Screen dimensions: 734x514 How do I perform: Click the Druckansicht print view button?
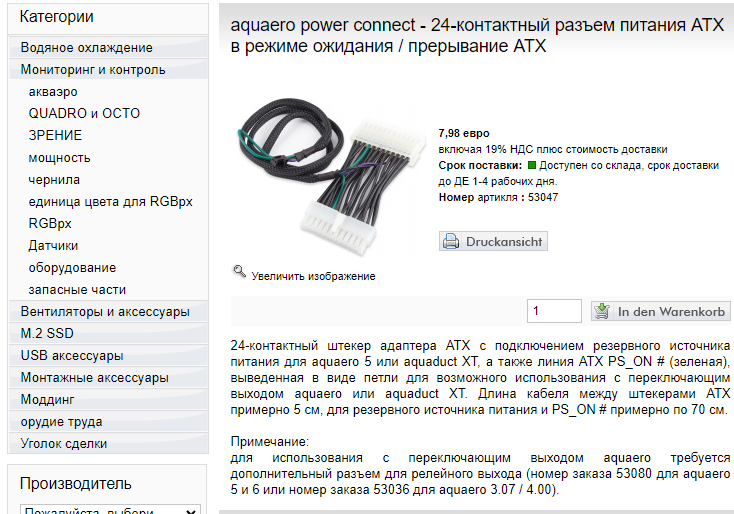click(493, 241)
